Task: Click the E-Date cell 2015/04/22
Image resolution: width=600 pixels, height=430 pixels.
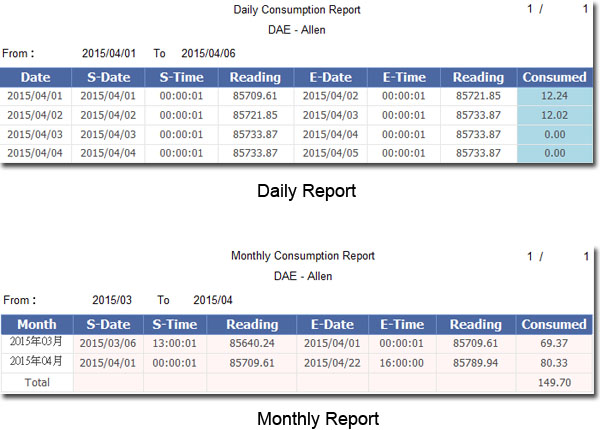Action: [x=332, y=363]
